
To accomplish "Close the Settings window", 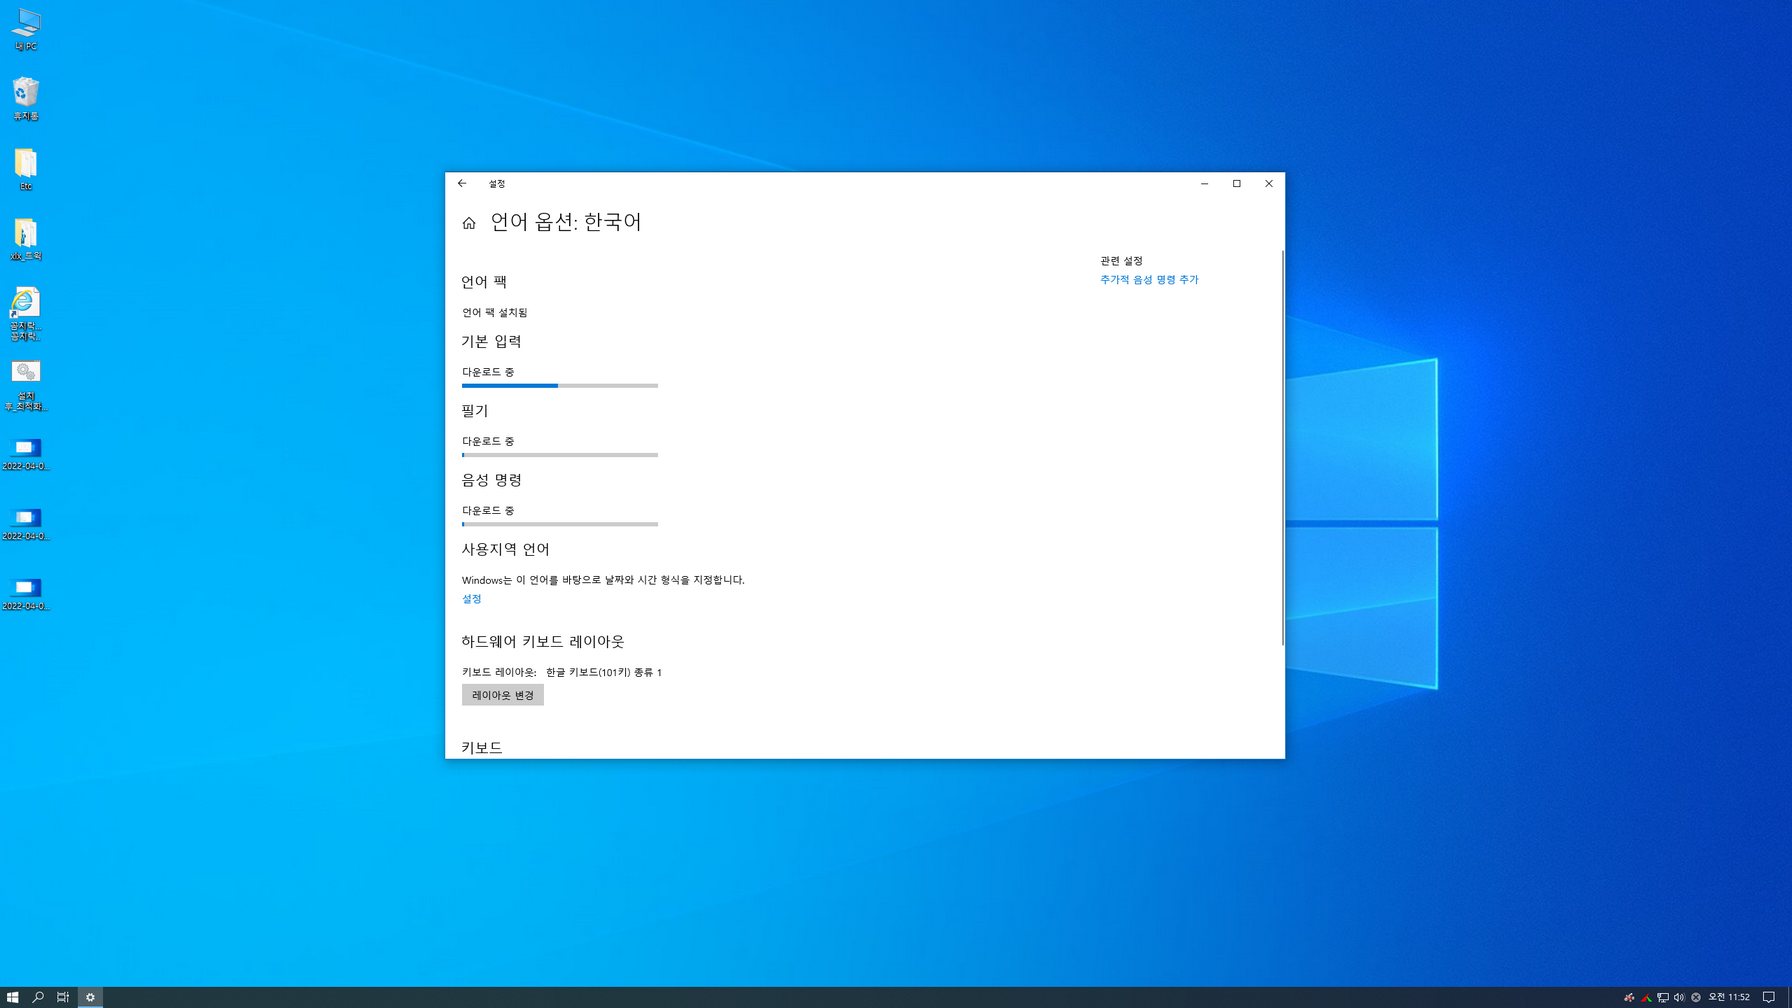I will click(x=1269, y=183).
